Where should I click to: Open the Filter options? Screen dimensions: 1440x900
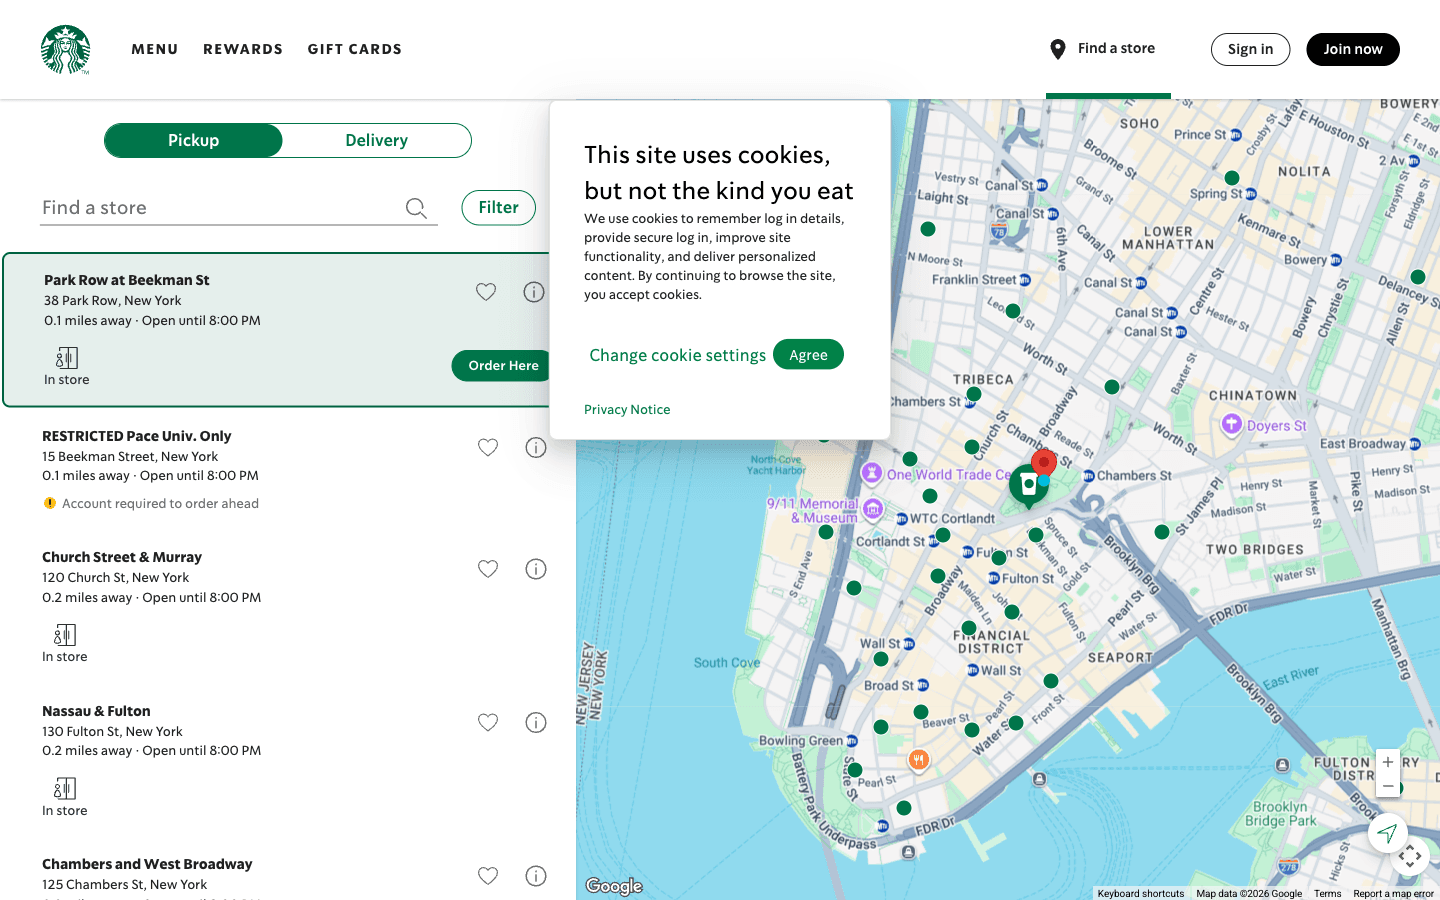point(498,207)
